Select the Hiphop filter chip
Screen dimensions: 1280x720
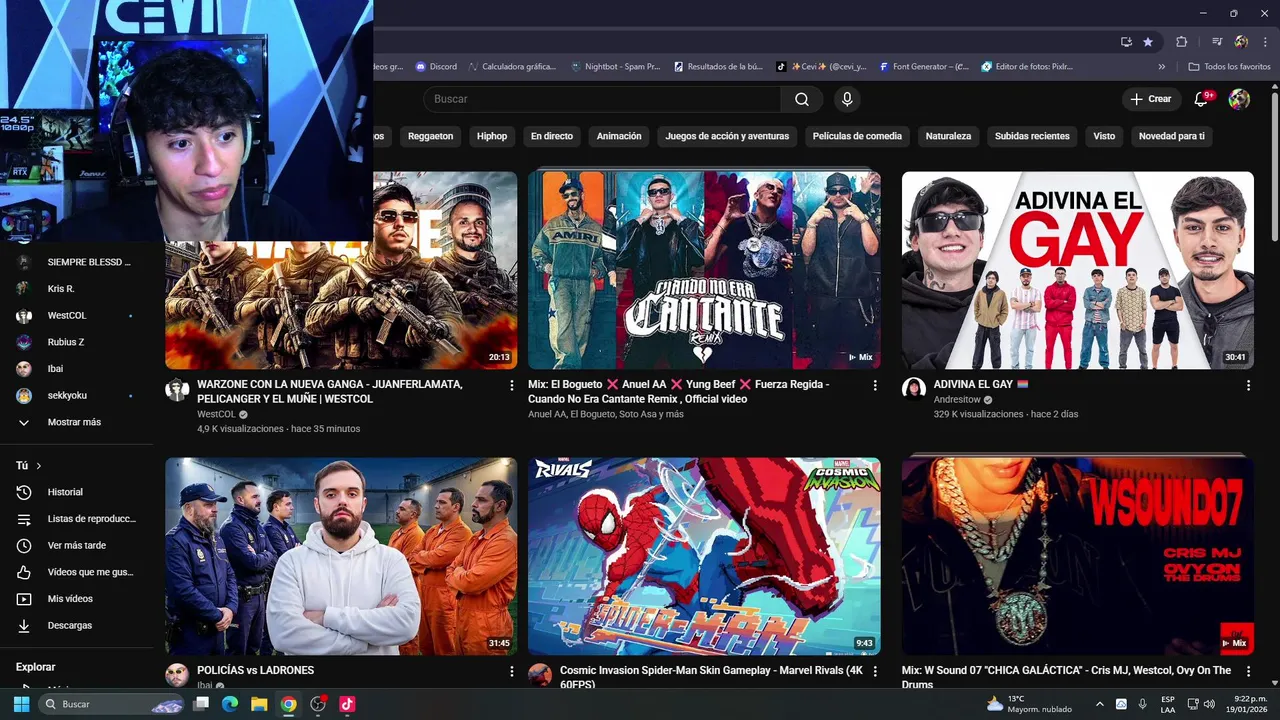492,136
